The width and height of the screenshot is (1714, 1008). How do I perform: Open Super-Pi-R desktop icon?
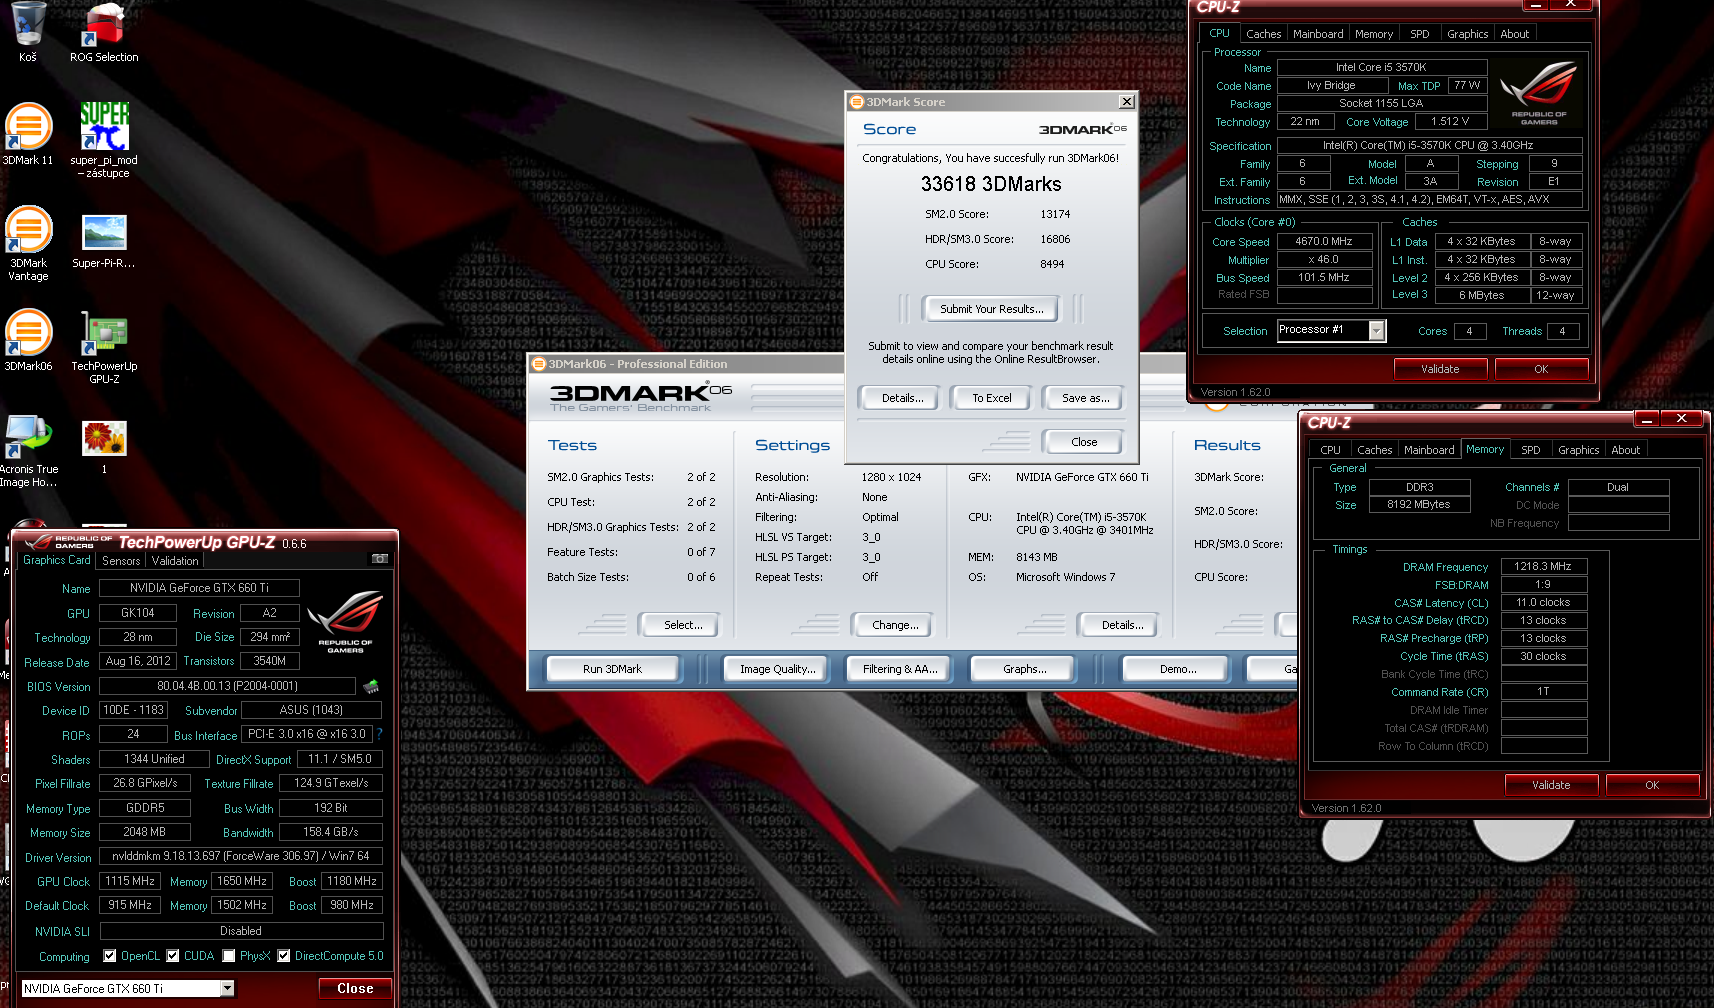104,242
